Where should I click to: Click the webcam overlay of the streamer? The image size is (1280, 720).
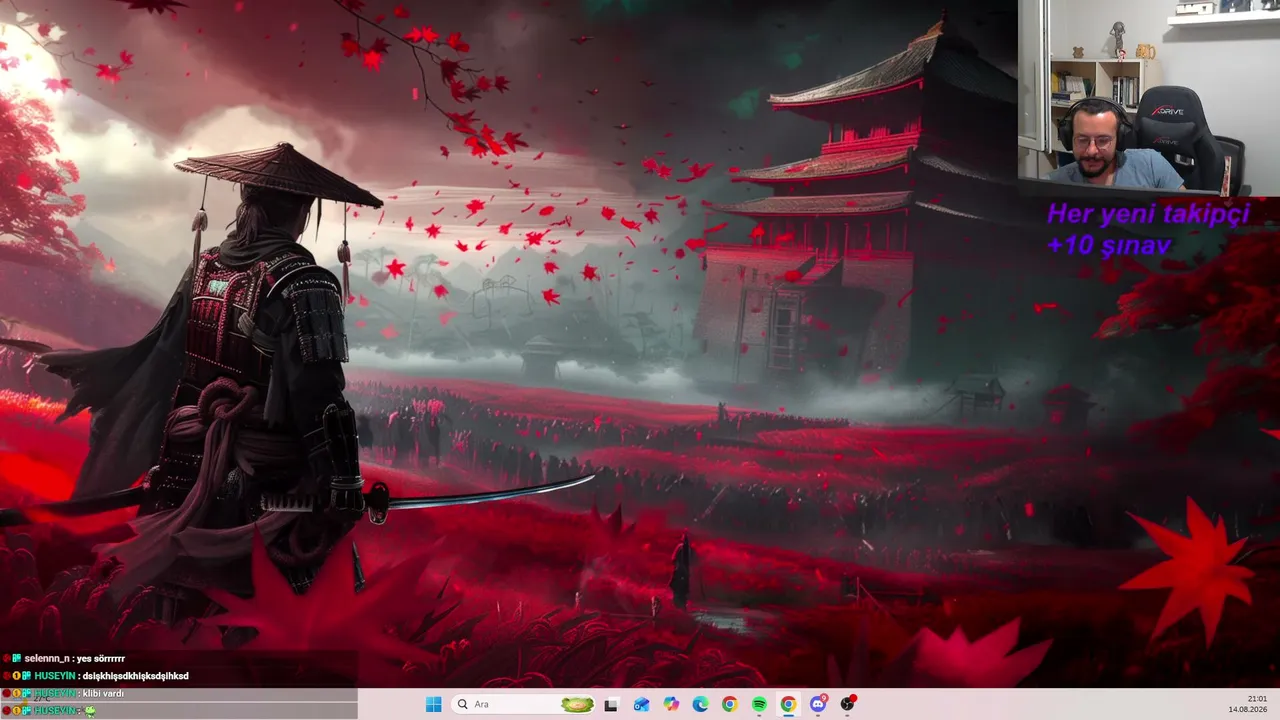(x=1149, y=98)
